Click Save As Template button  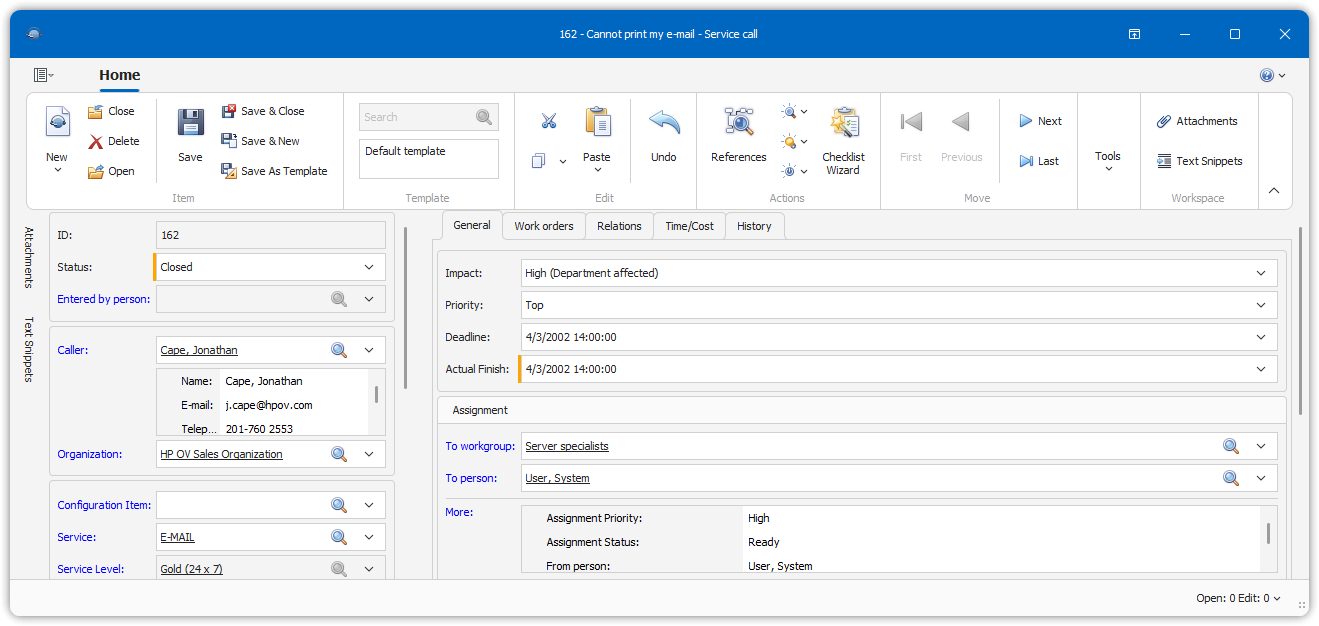click(x=274, y=171)
